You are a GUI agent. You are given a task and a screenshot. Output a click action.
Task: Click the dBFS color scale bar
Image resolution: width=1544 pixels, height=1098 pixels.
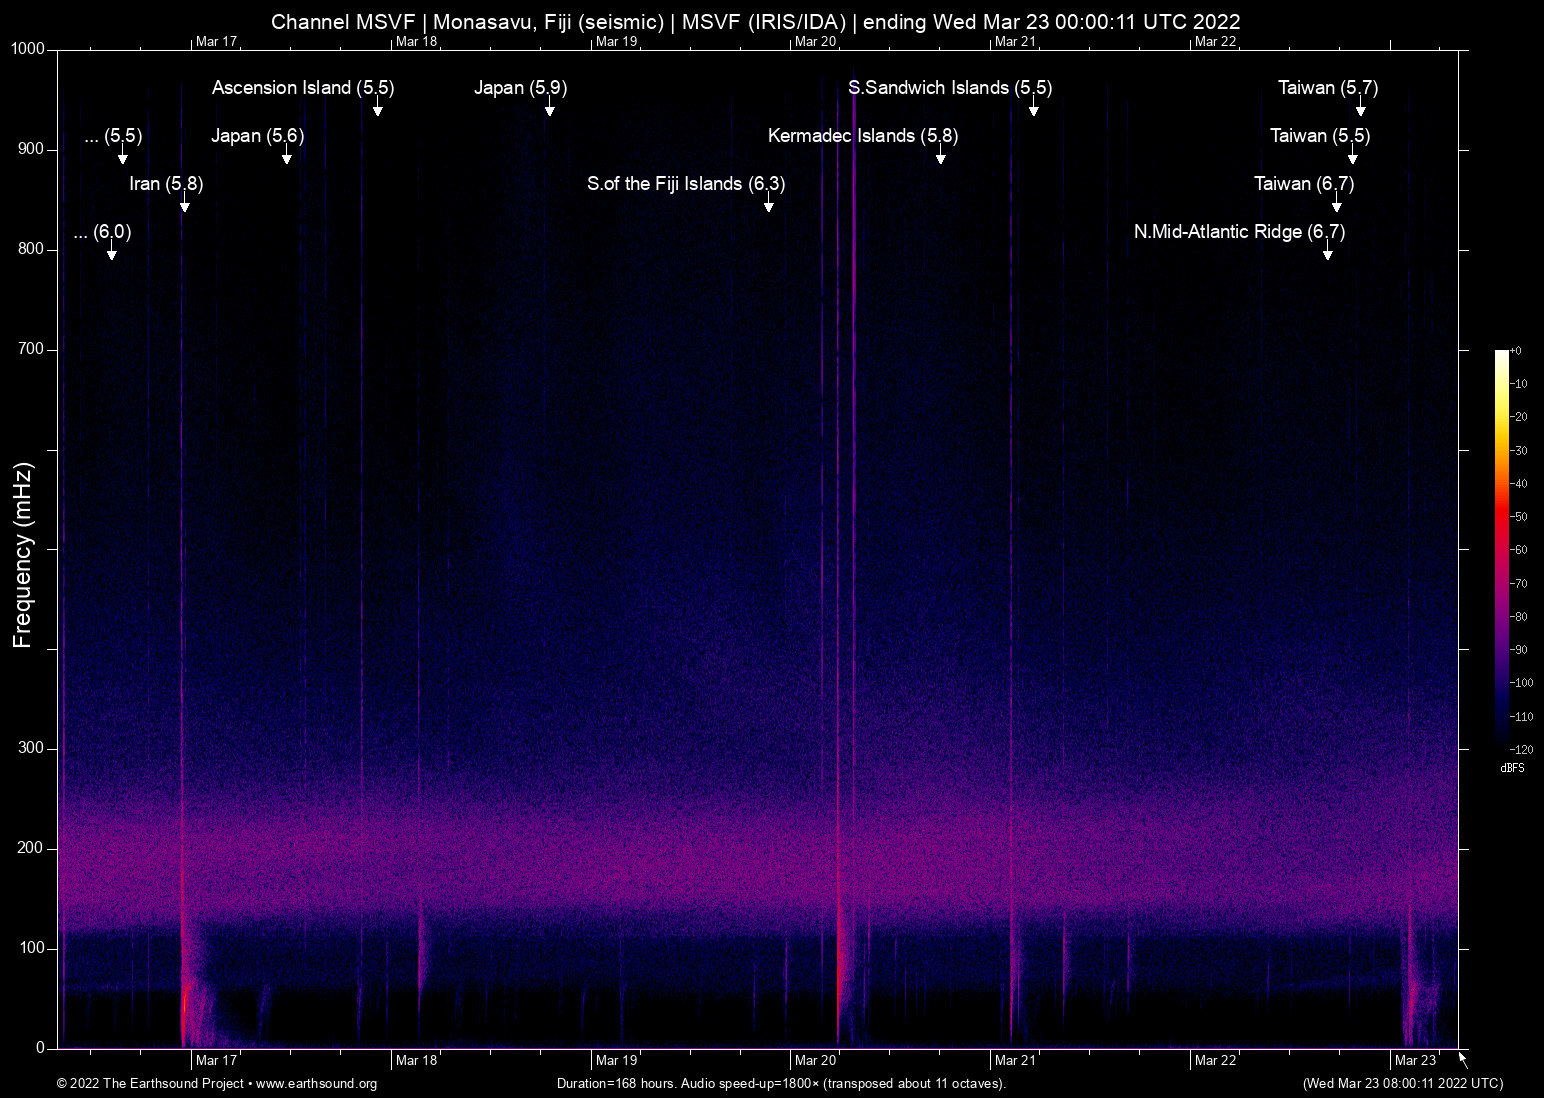[1501, 548]
